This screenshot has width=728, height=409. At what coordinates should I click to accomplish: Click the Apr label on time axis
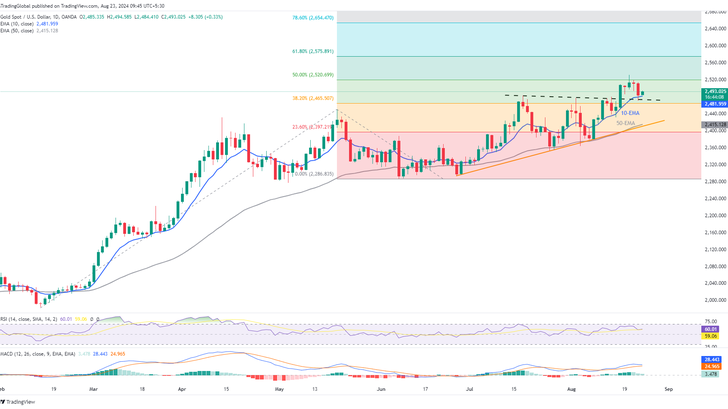point(182,390)
